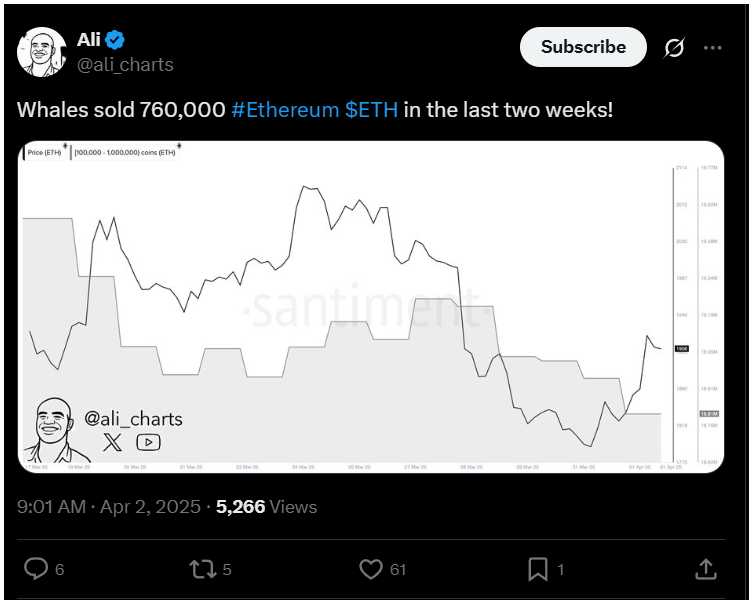The image size is (753, 604).
Task: Bookmark the post
Action: point(537,569)
